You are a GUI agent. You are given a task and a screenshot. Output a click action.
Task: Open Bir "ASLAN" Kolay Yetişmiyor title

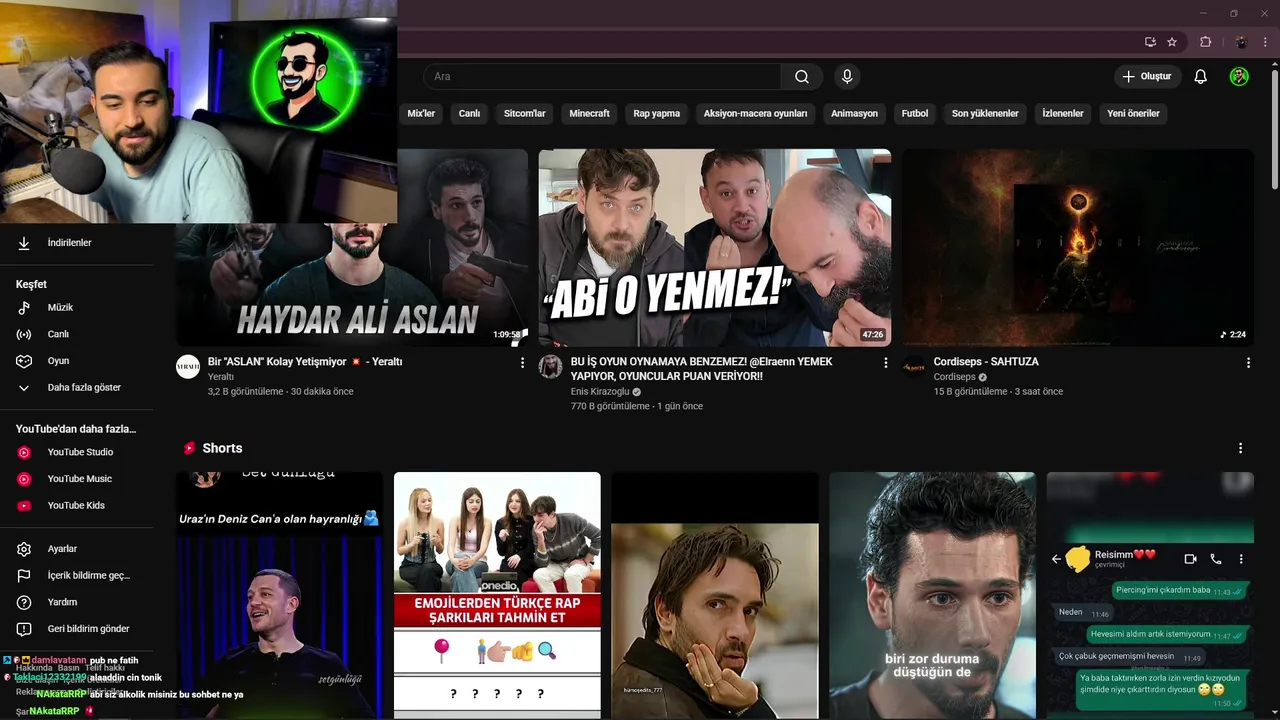[x=305, y=362]
